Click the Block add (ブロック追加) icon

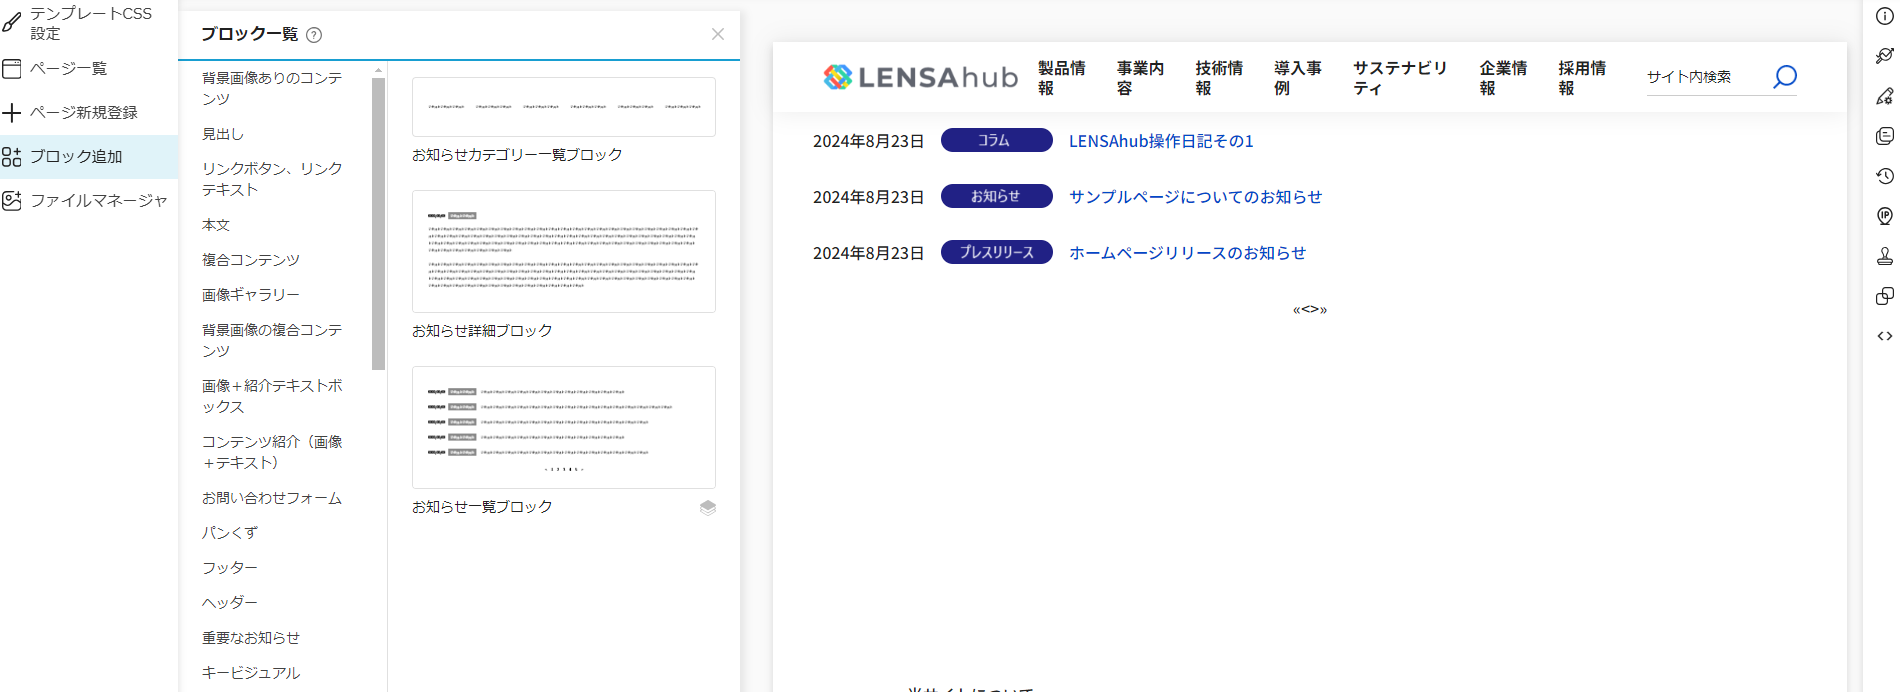click(x=12, y=157)
